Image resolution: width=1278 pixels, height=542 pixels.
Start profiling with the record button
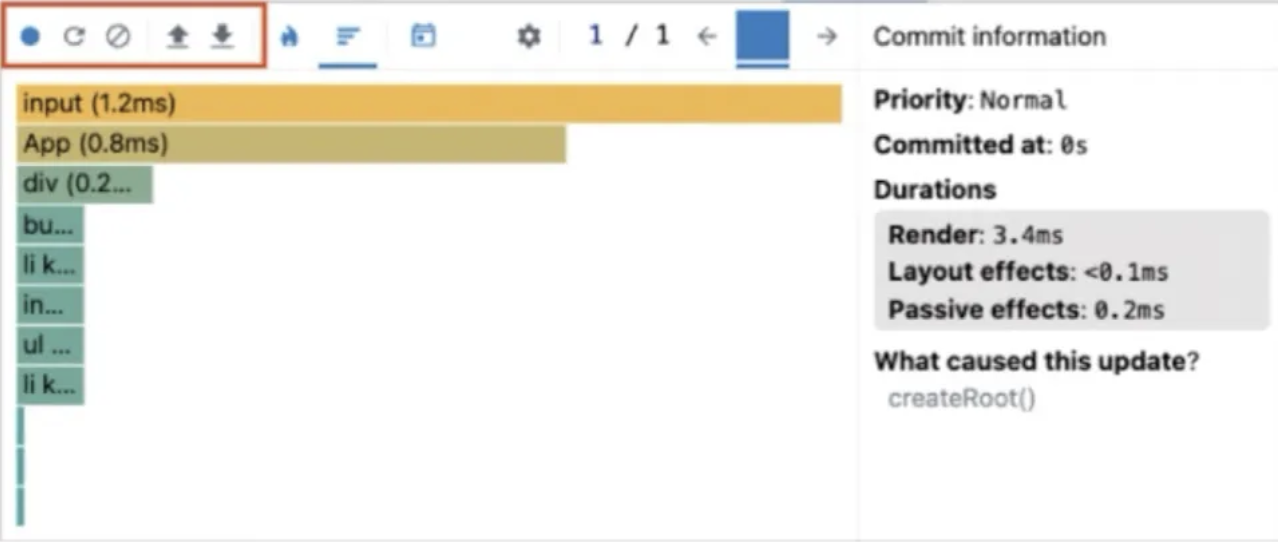(x=30, y=37)
